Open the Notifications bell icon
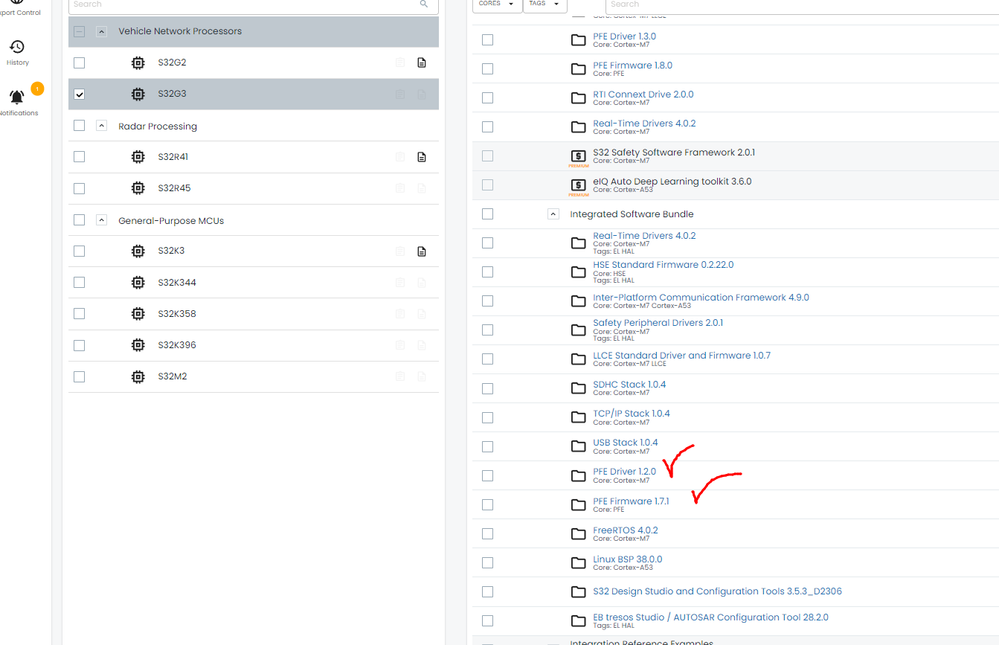 [17, 97]
